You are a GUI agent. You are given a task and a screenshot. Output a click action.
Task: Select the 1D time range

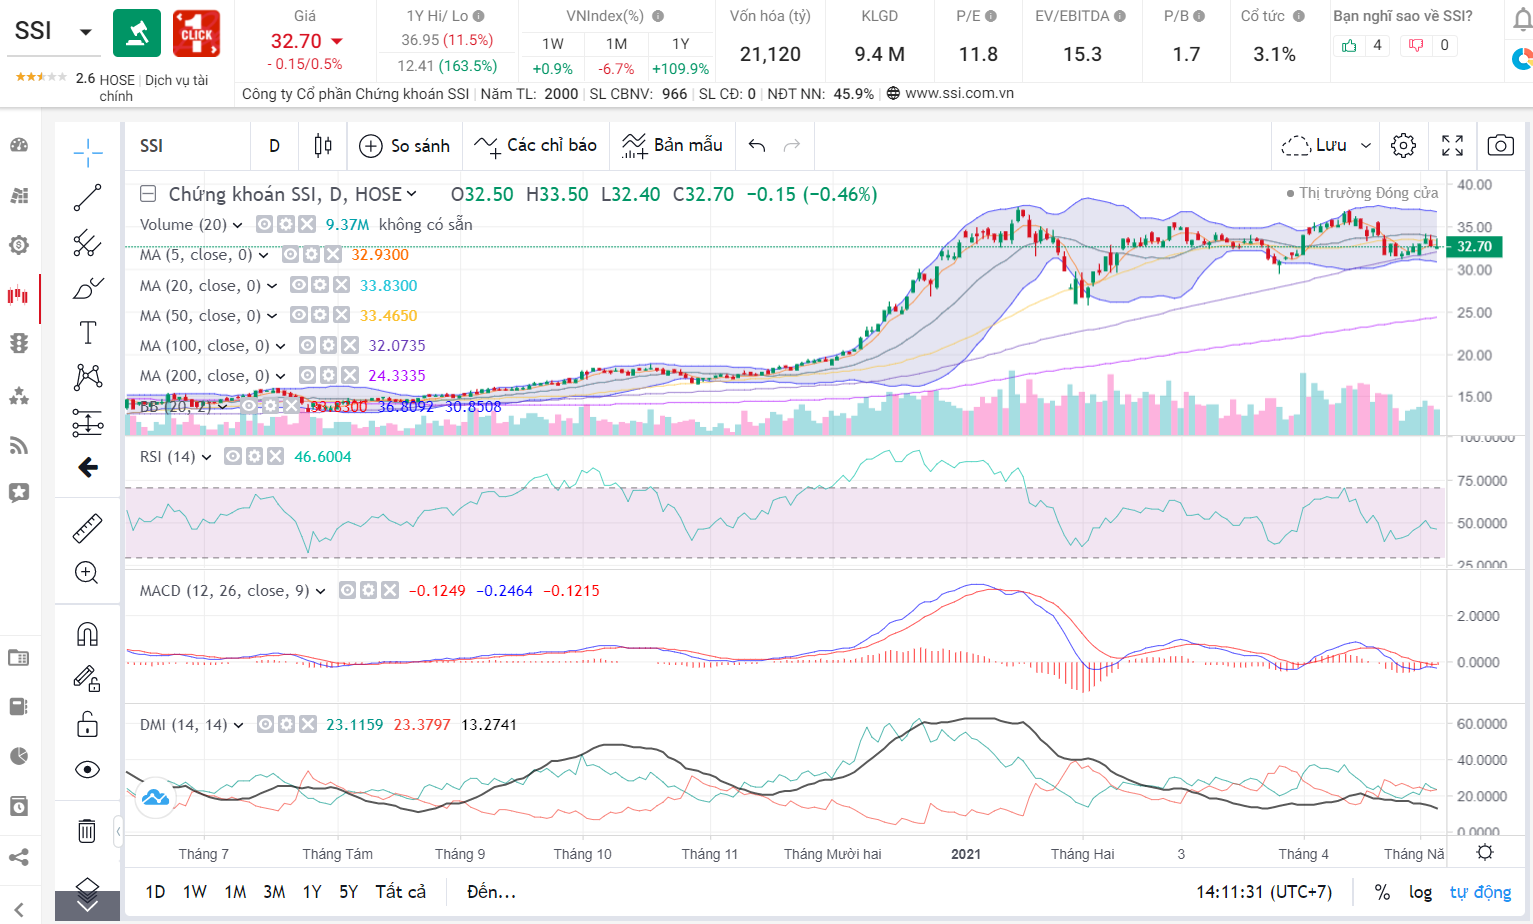click(155, 892)
